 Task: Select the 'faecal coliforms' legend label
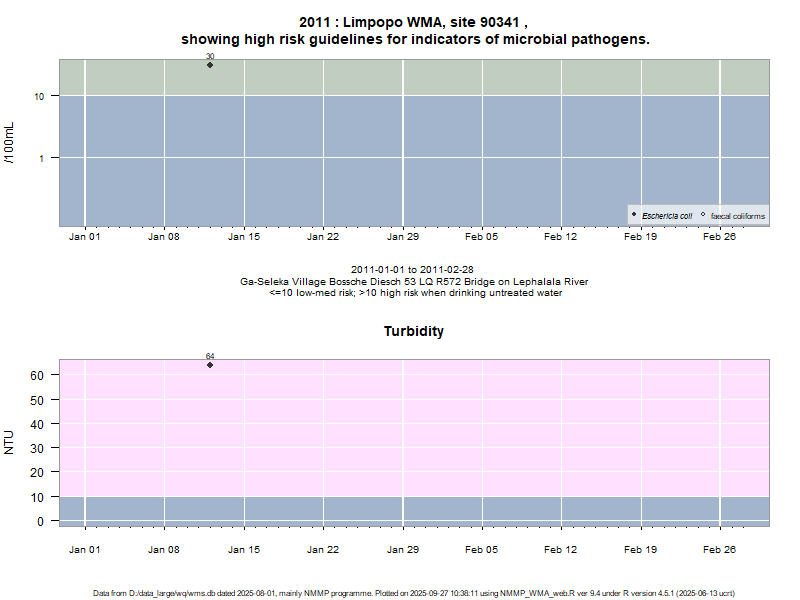(x=737, y=216)
